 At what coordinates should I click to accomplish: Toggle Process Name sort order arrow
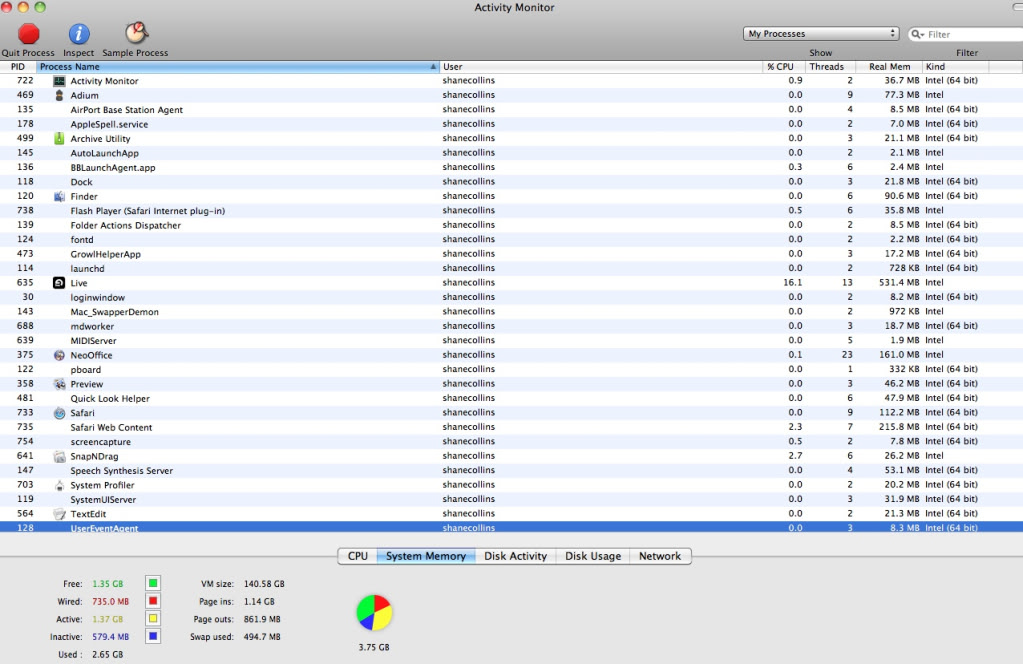tap(433, 67)
